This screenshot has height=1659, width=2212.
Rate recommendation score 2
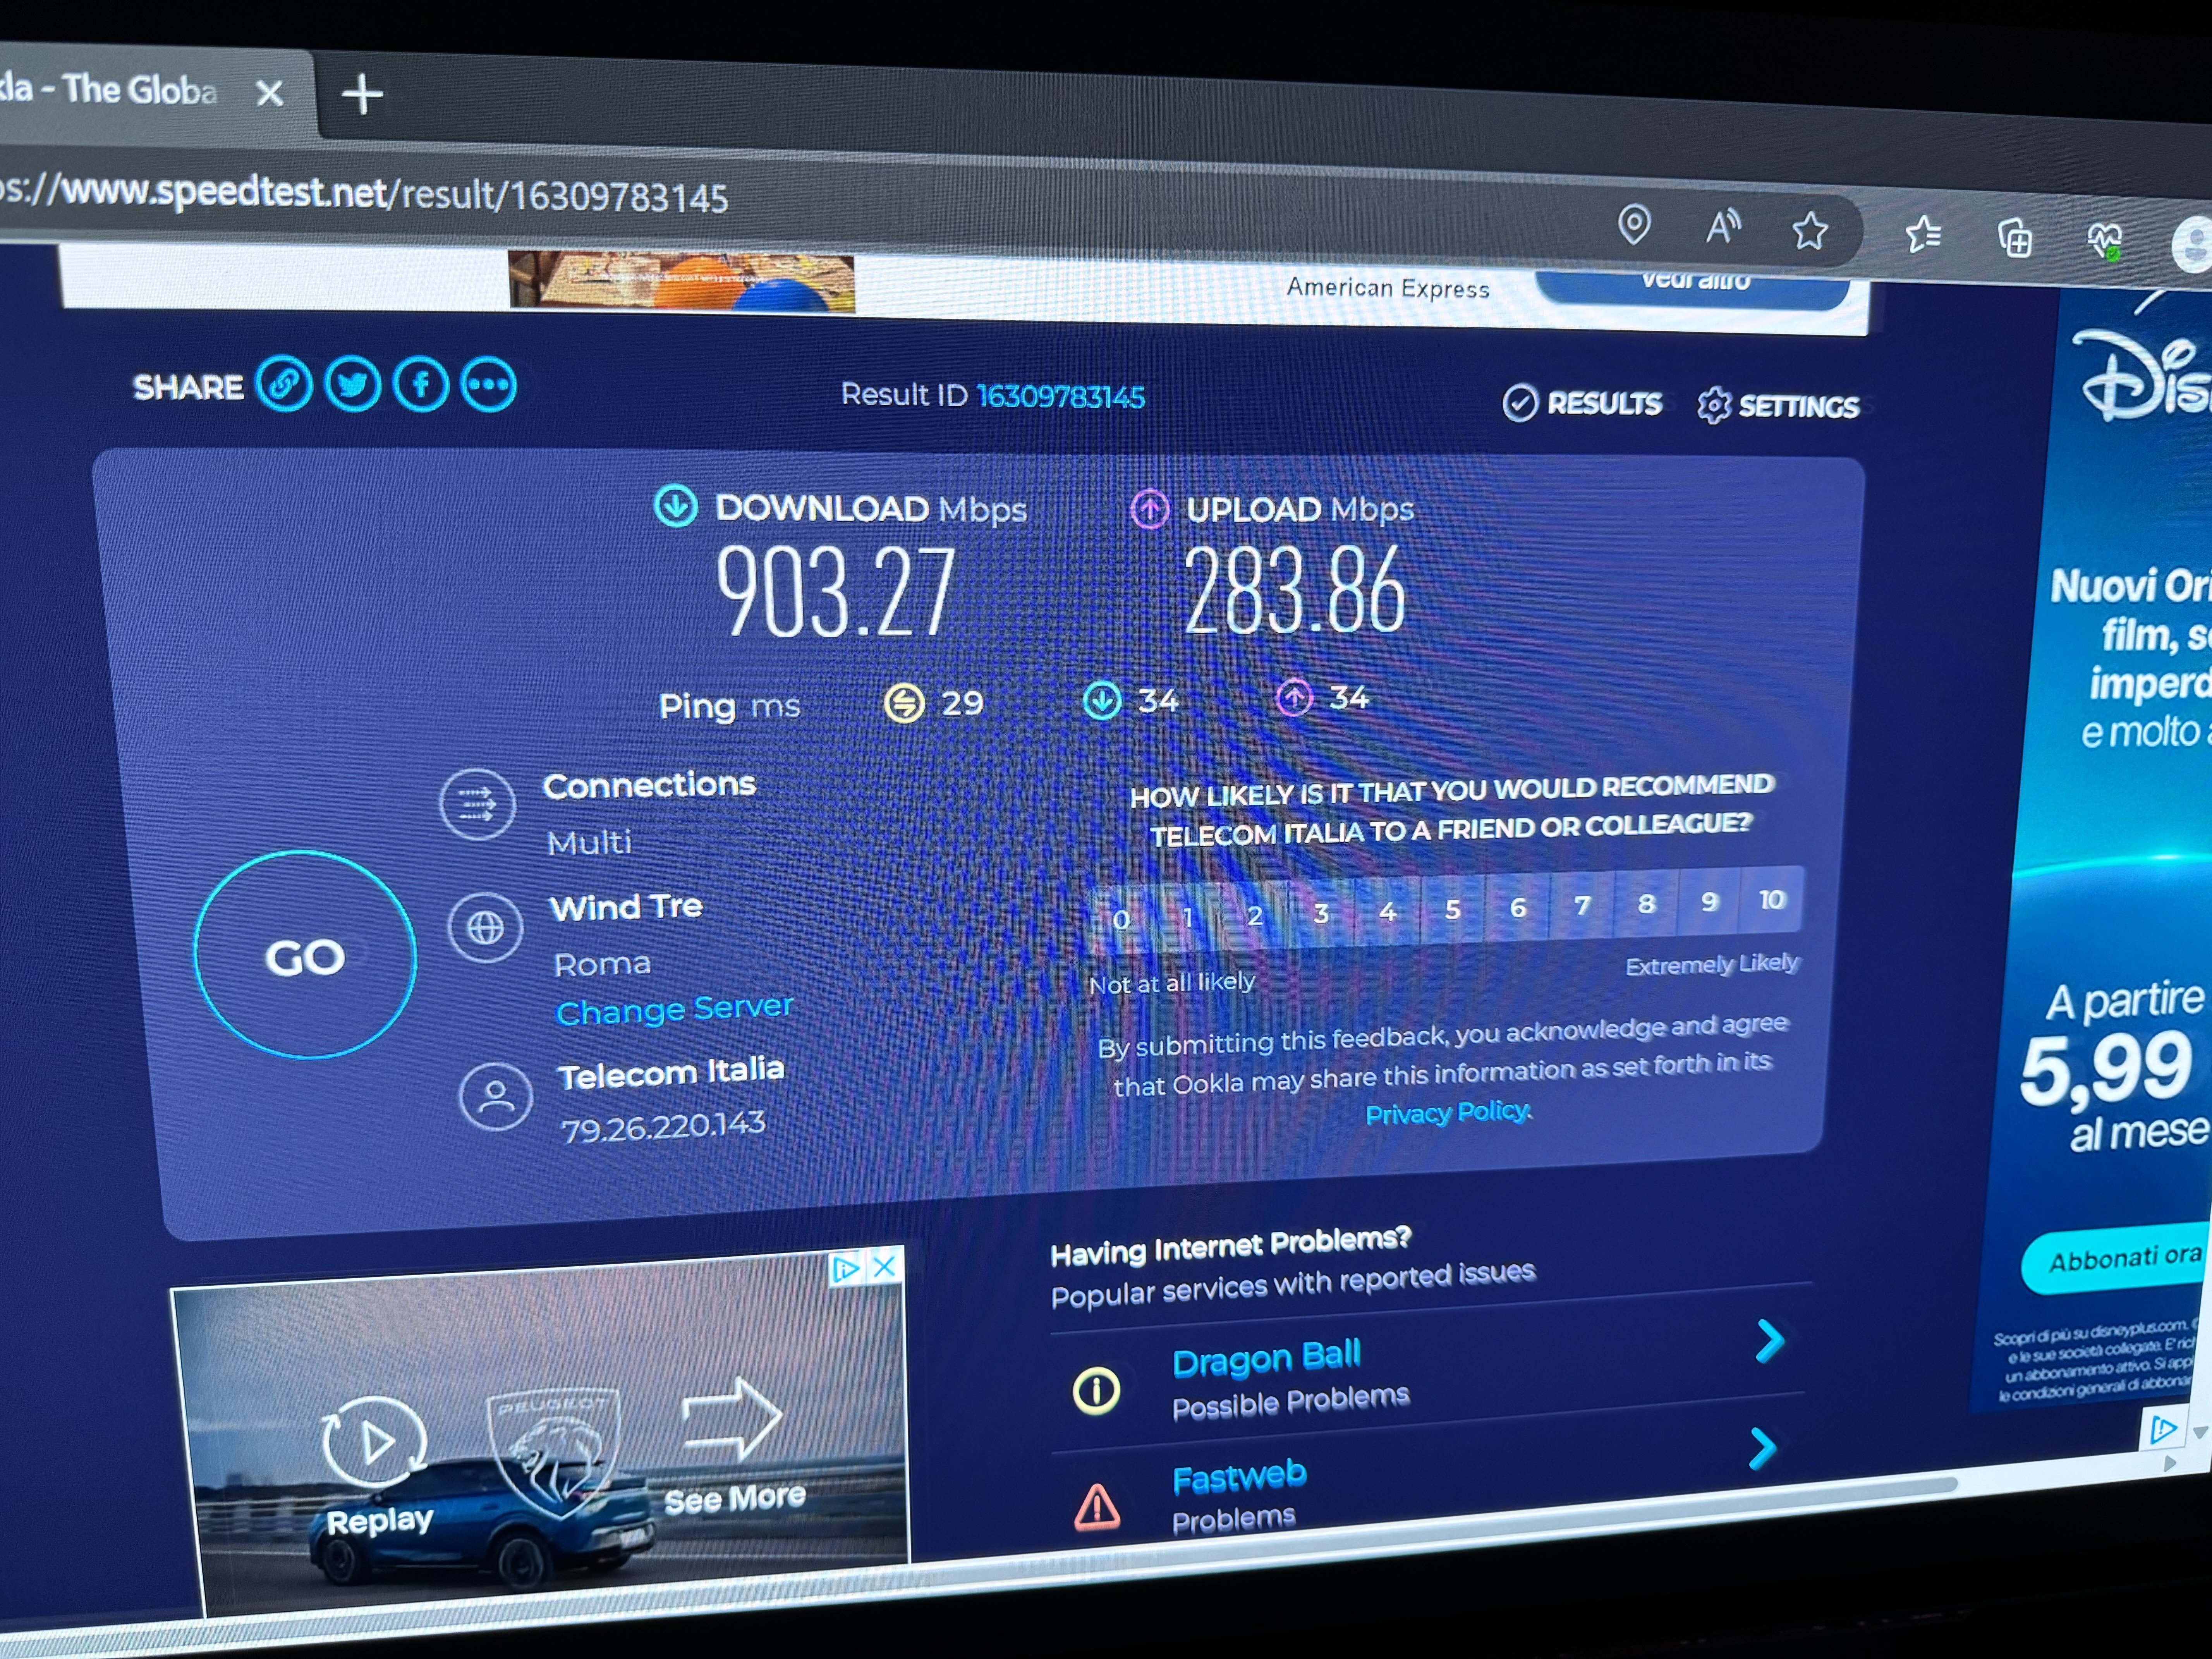pyautogui.click(x=1255, y=915)
